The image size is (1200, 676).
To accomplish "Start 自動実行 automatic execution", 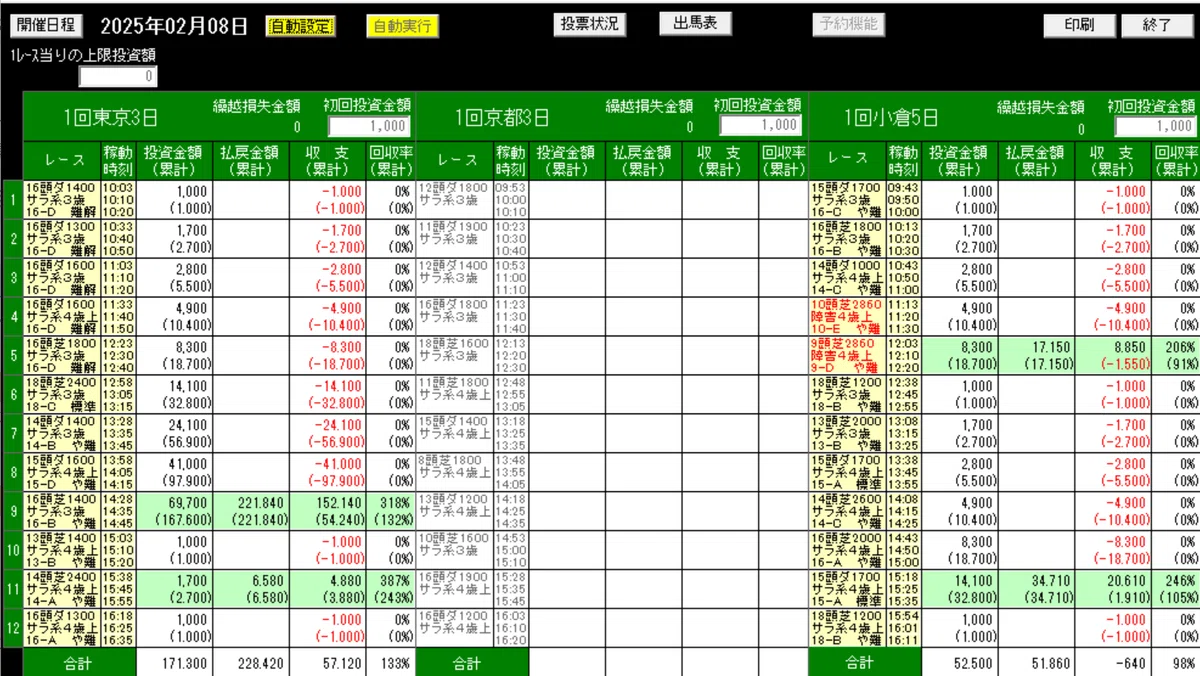I will click(x=403, y=26).
